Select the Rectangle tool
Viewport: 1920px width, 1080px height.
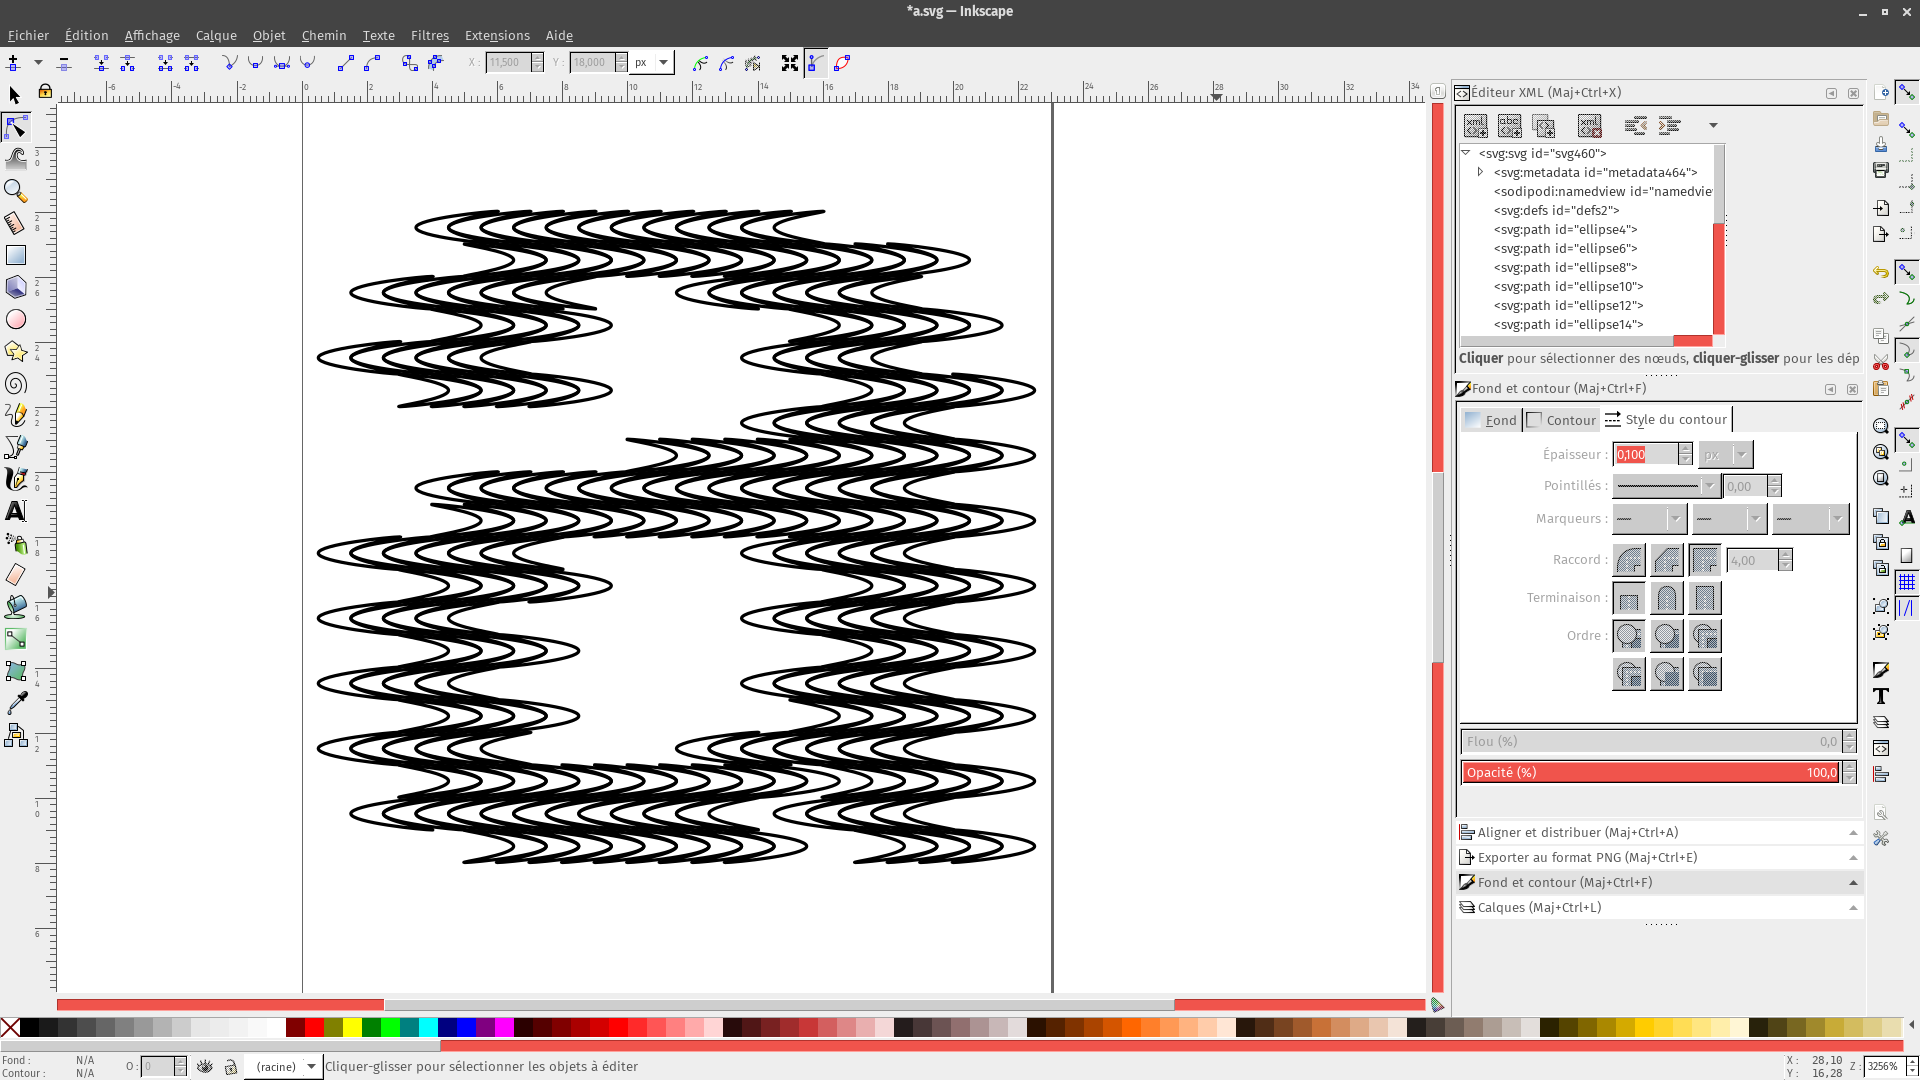[x=15, y=255]
